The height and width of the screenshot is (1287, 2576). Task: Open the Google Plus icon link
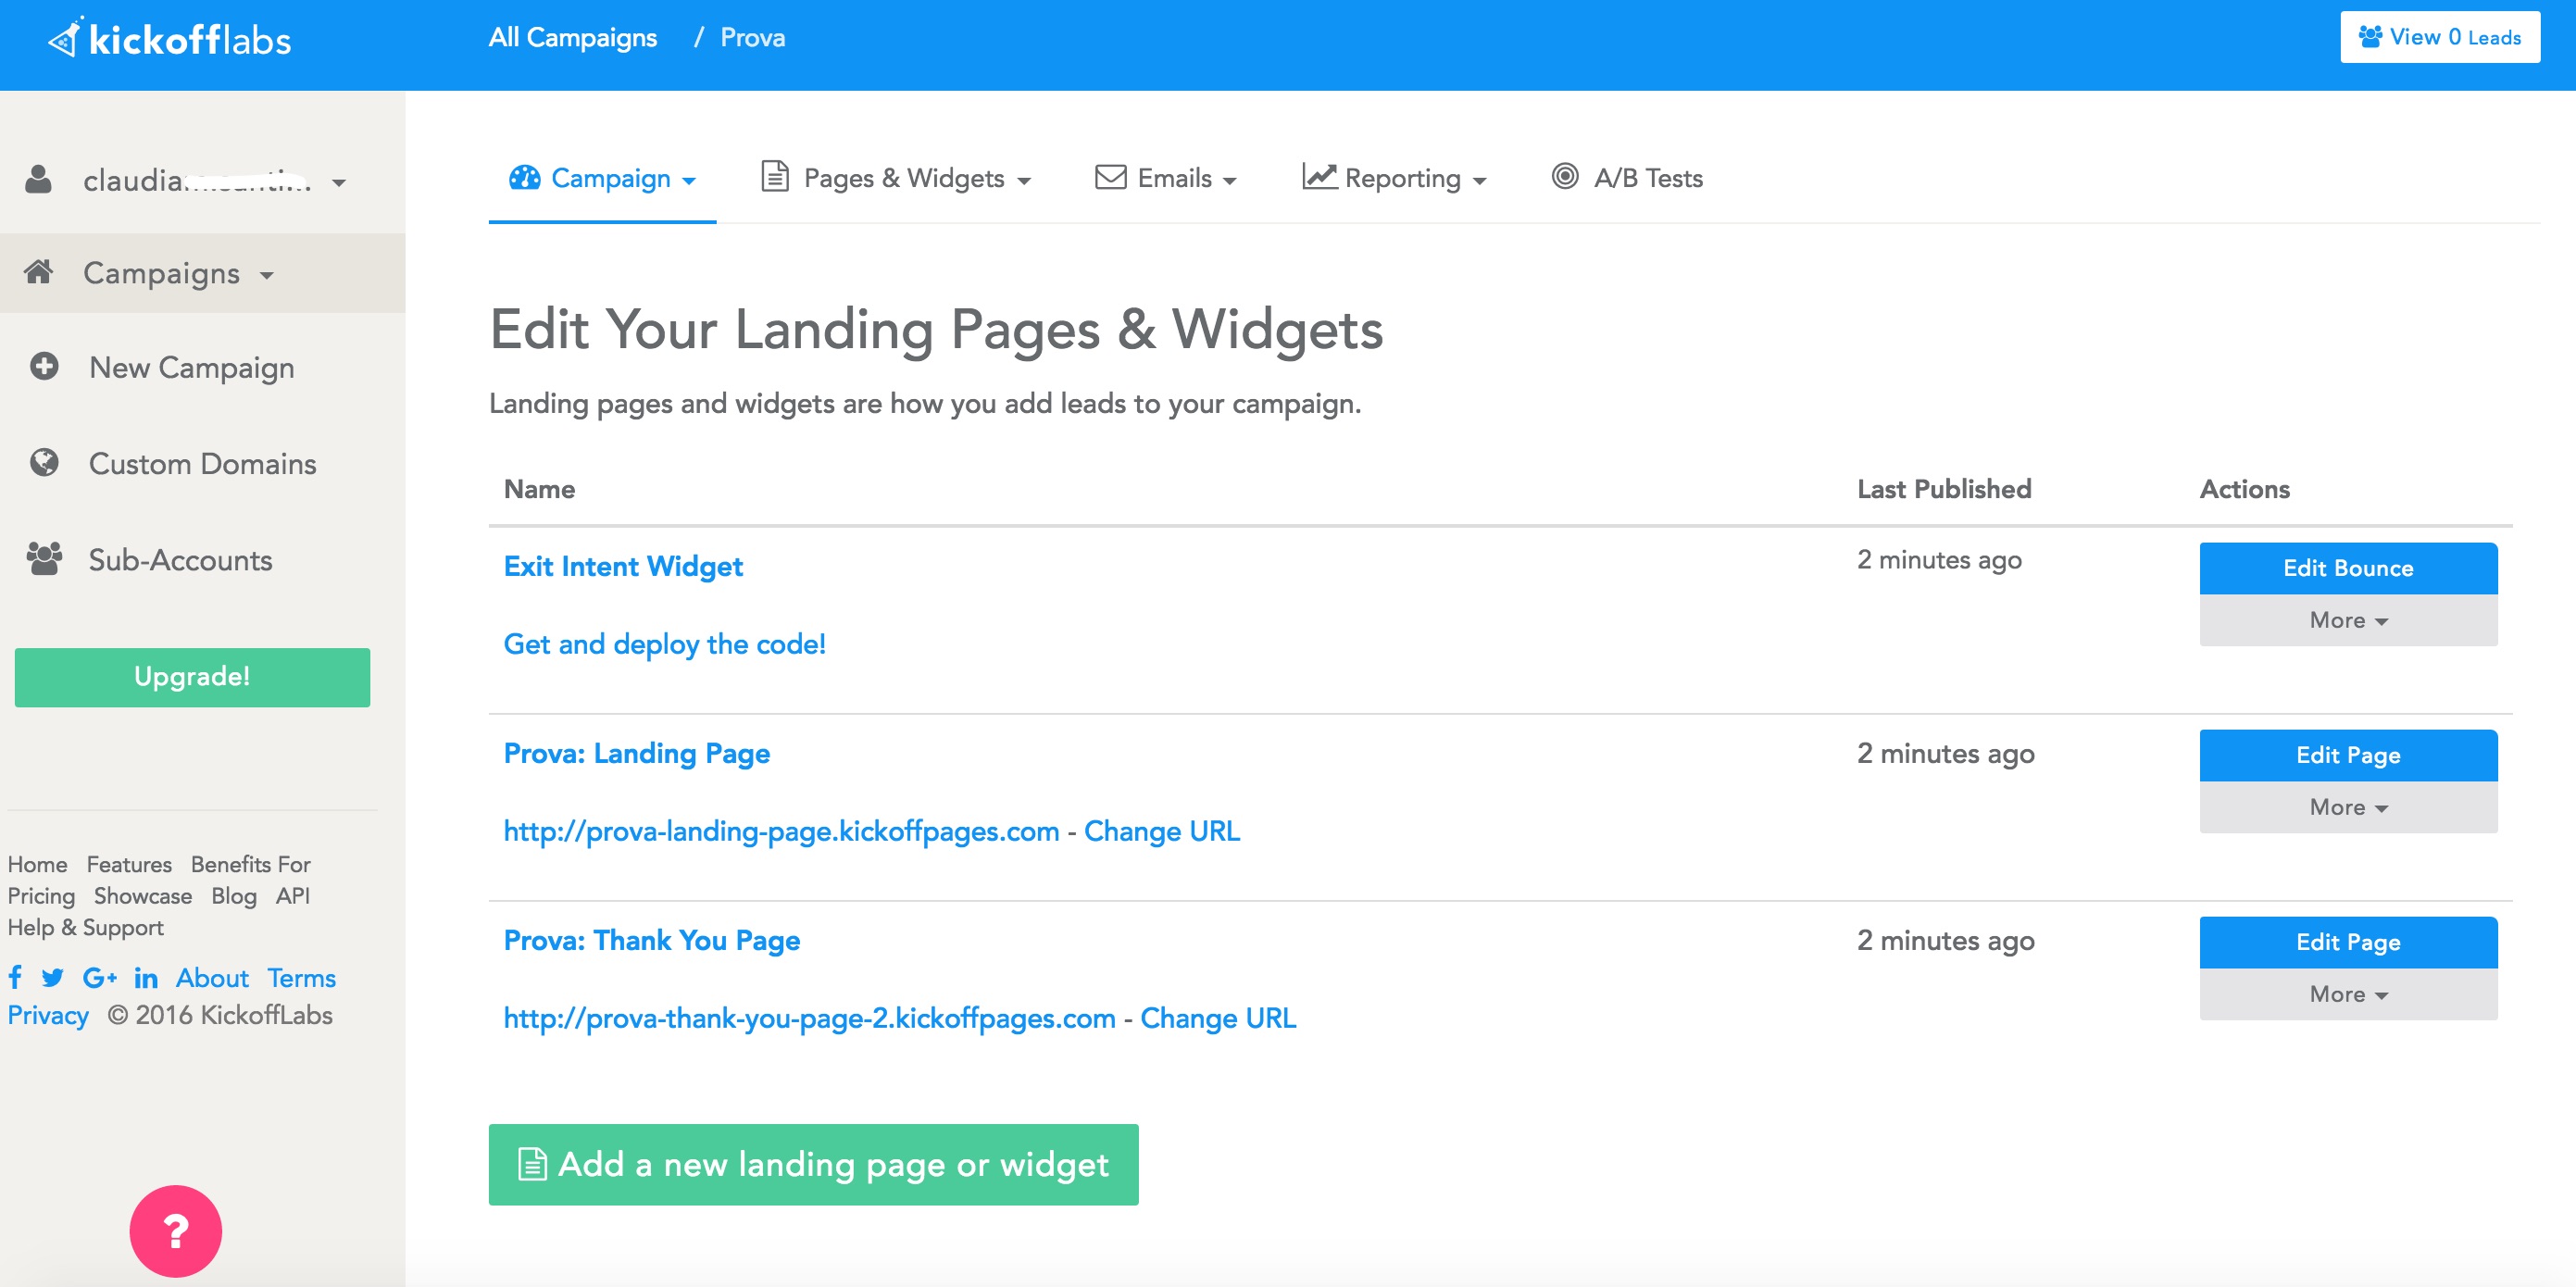(x=99, y=977)
